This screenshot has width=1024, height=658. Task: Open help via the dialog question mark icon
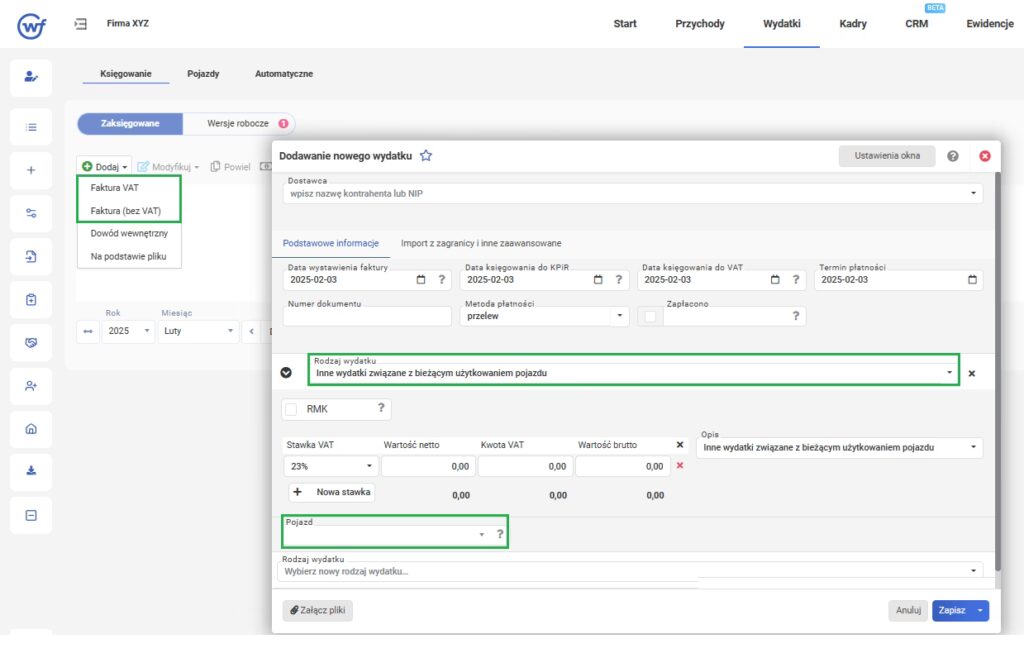[952, 156]
